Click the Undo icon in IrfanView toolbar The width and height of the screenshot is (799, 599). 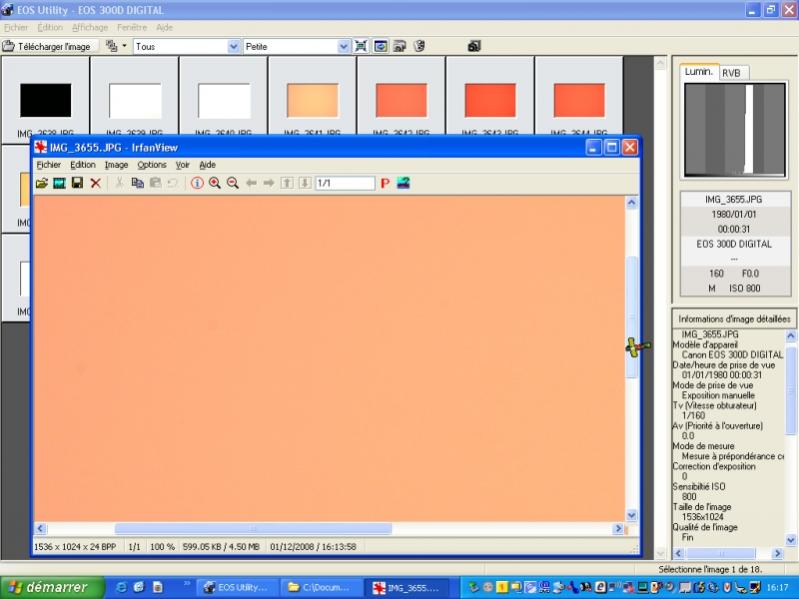coord(173,183)
